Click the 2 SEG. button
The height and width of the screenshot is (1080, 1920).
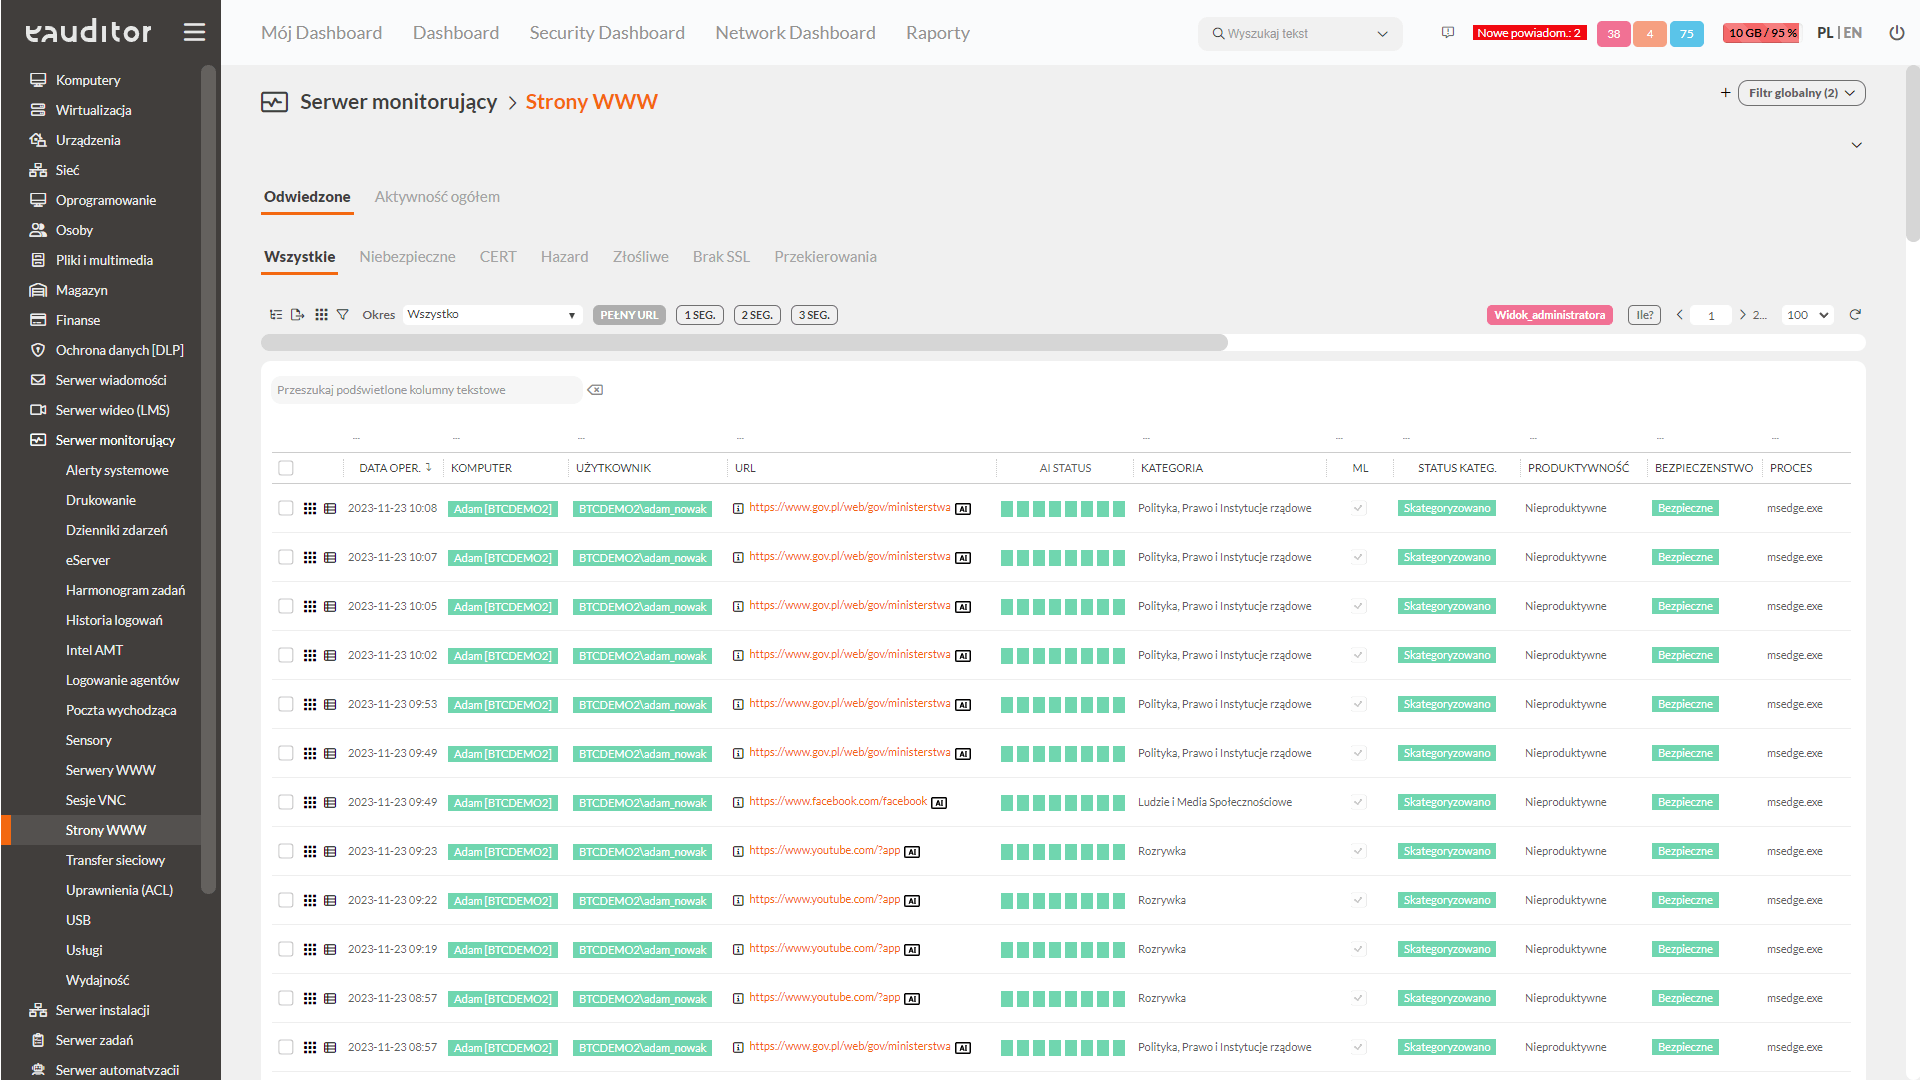pyautogui.click(x=757, y=315)
